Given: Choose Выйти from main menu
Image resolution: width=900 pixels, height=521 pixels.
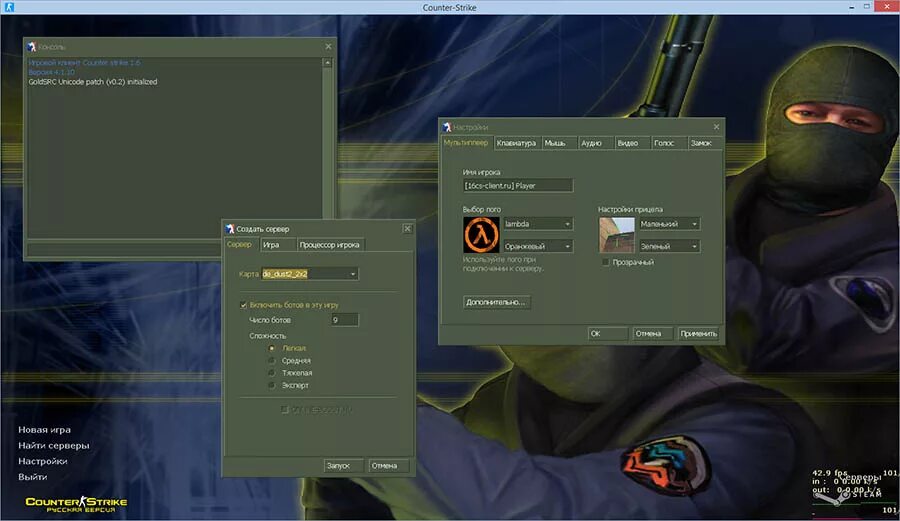Looking at the screenshot, I should (x=33, y=477).
